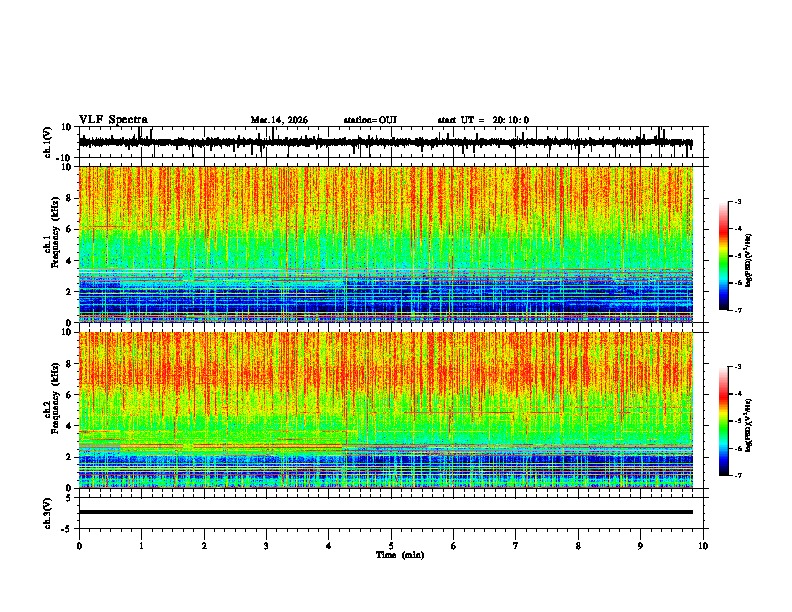Click the "ch.1(V)" axis label
The height and width of the screenshot is (612, 792).
pyautogui.click(x=48, y=142)
